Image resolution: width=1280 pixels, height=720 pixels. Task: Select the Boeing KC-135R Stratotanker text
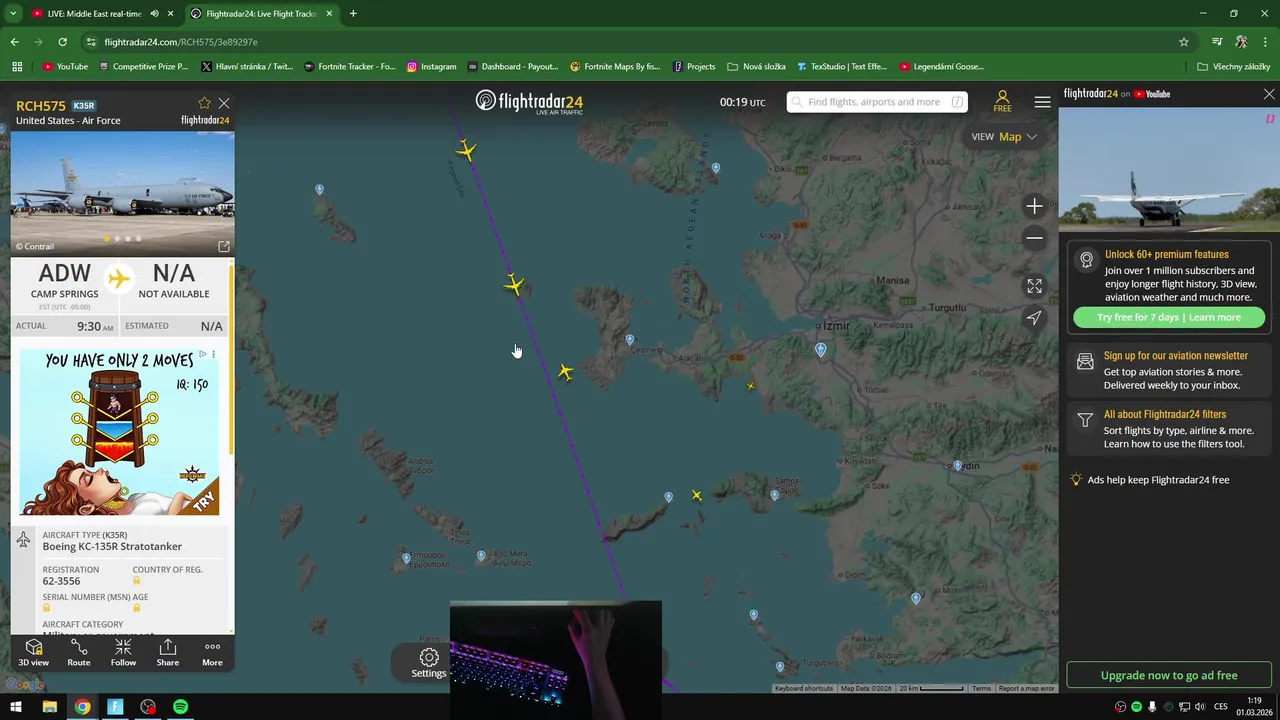coord(112,547)
